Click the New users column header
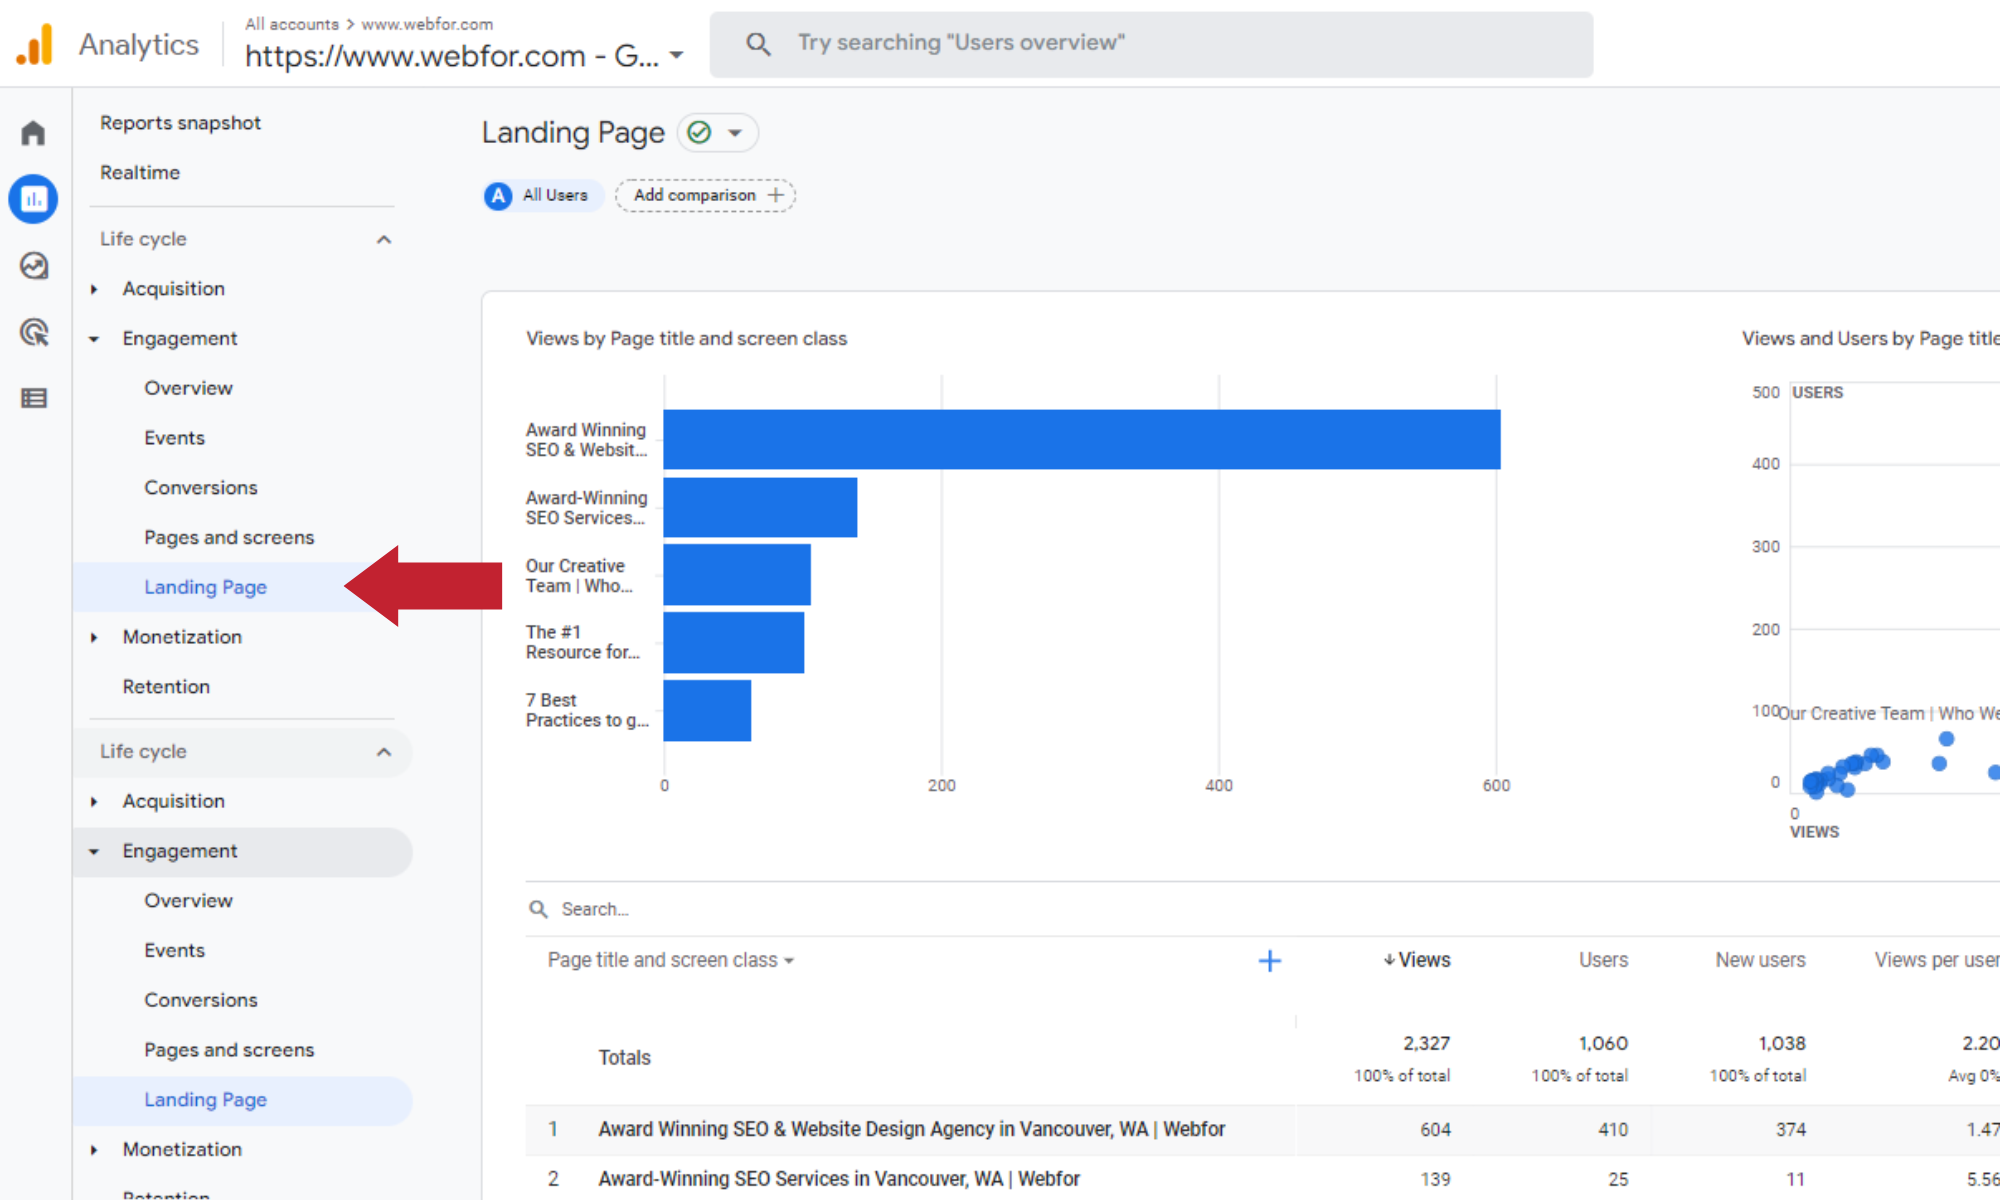Viewport: 2000px width, 1200px height. pos(1760,960)
